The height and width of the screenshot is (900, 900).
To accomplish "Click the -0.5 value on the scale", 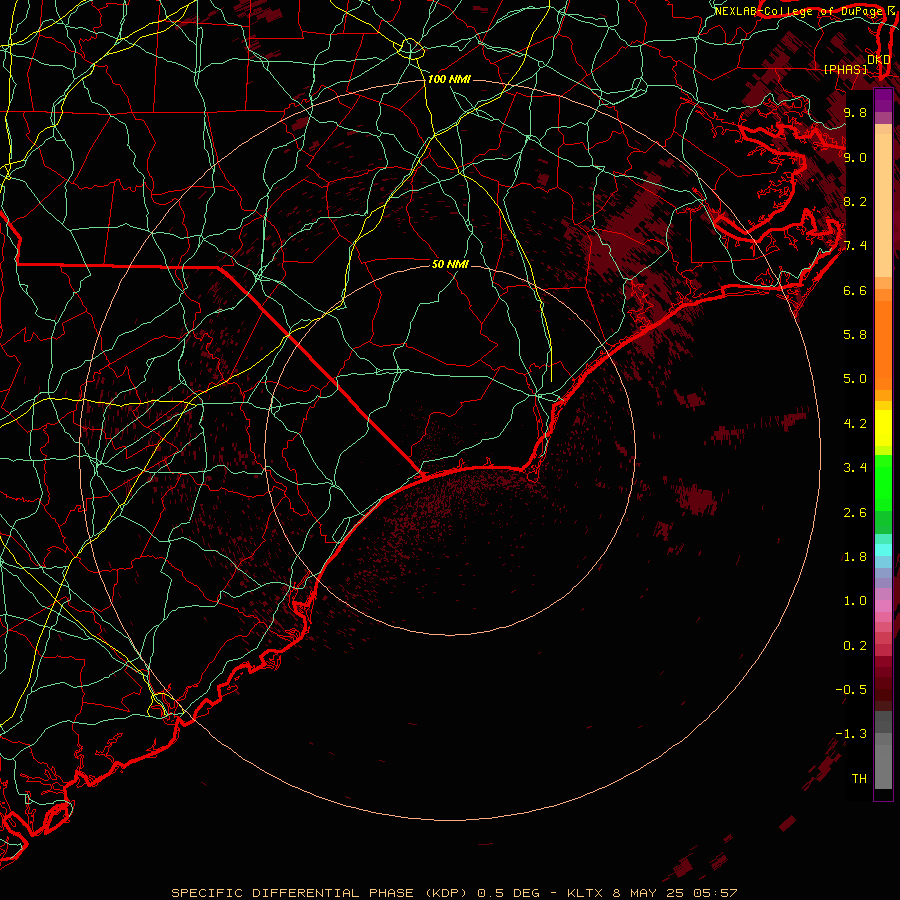I will (851, 689).
